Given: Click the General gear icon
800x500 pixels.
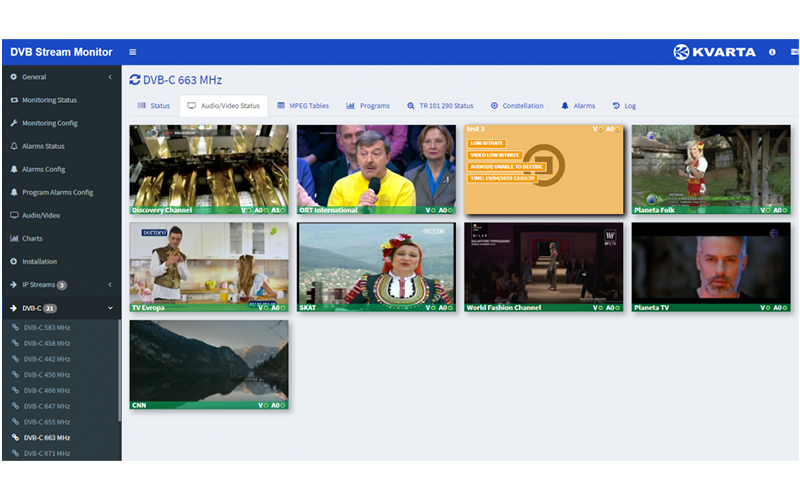Looking at the screenshot, I should click(x=14, y=77).
